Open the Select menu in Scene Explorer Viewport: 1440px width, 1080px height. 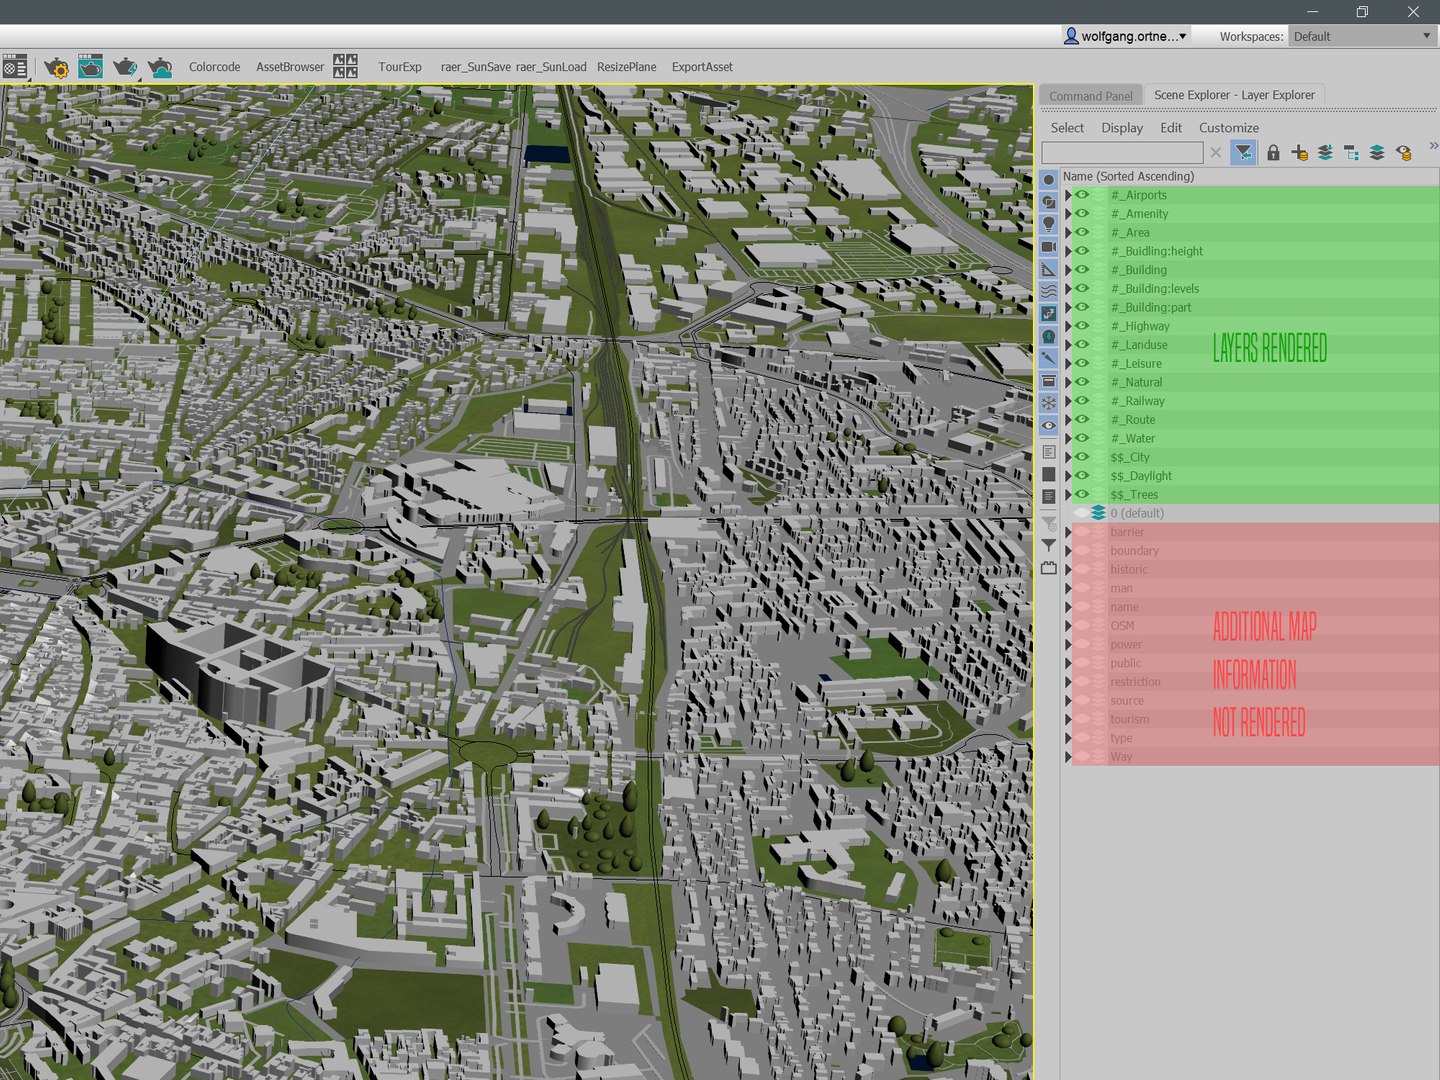1067,128
